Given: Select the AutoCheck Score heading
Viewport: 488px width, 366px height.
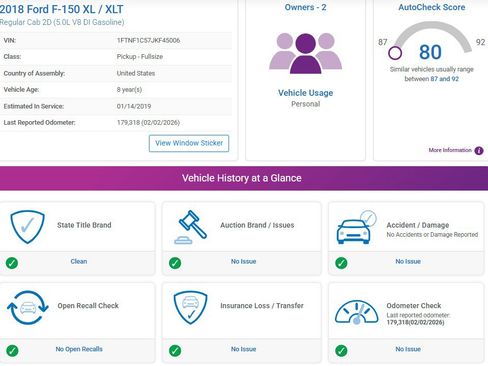Looking at the screenshot, I should (x=432, y=7).
